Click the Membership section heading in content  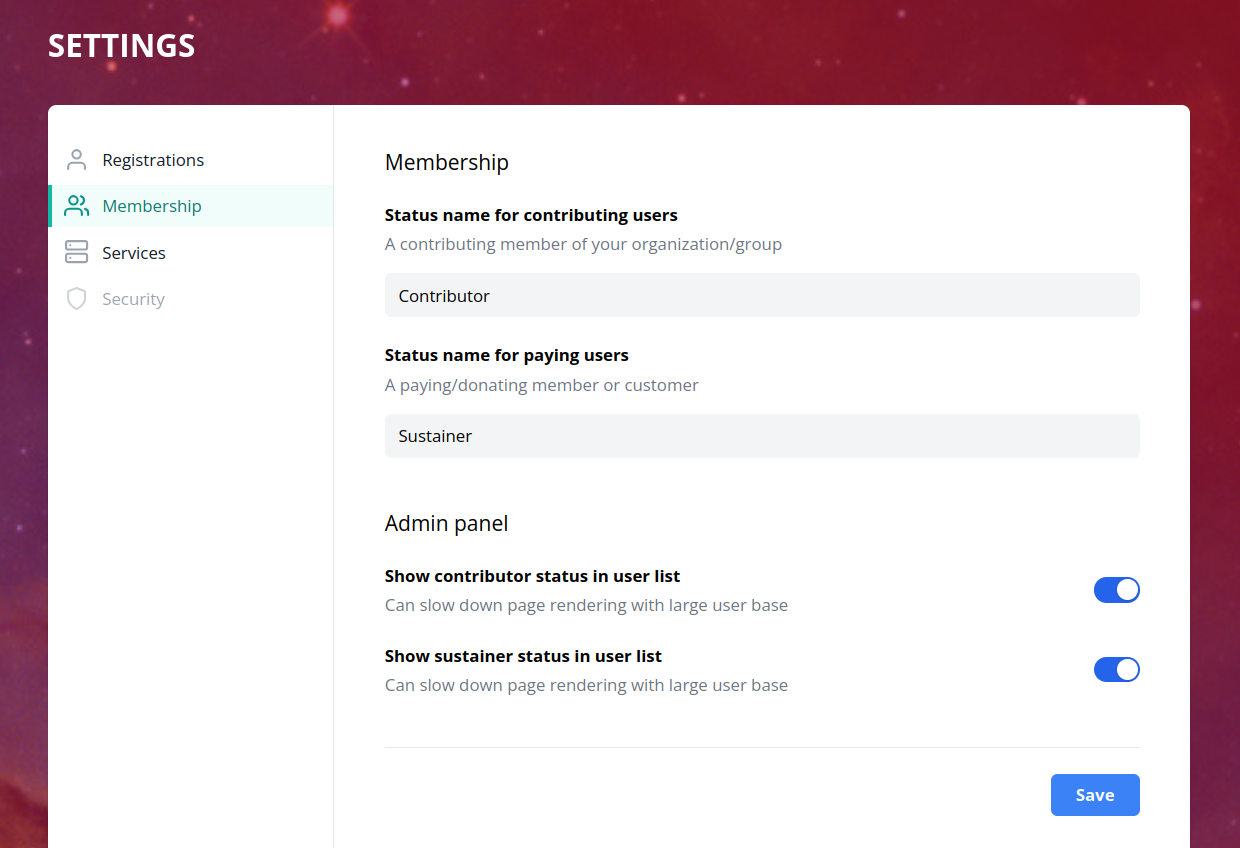pos(447,162)
